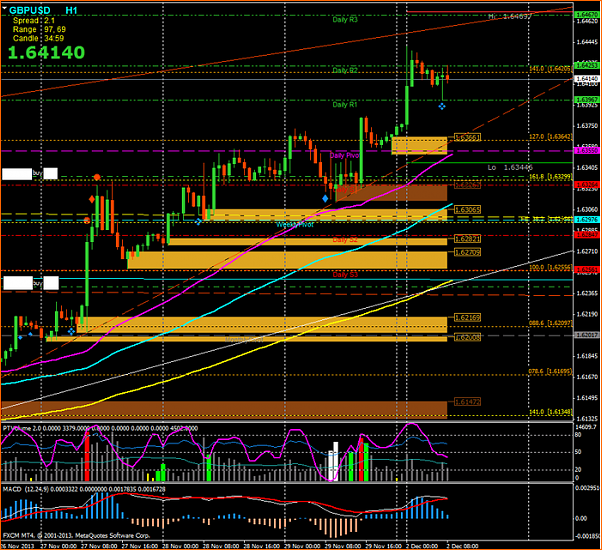Click the 0.002951 MACD scale value

pos(588,488)
